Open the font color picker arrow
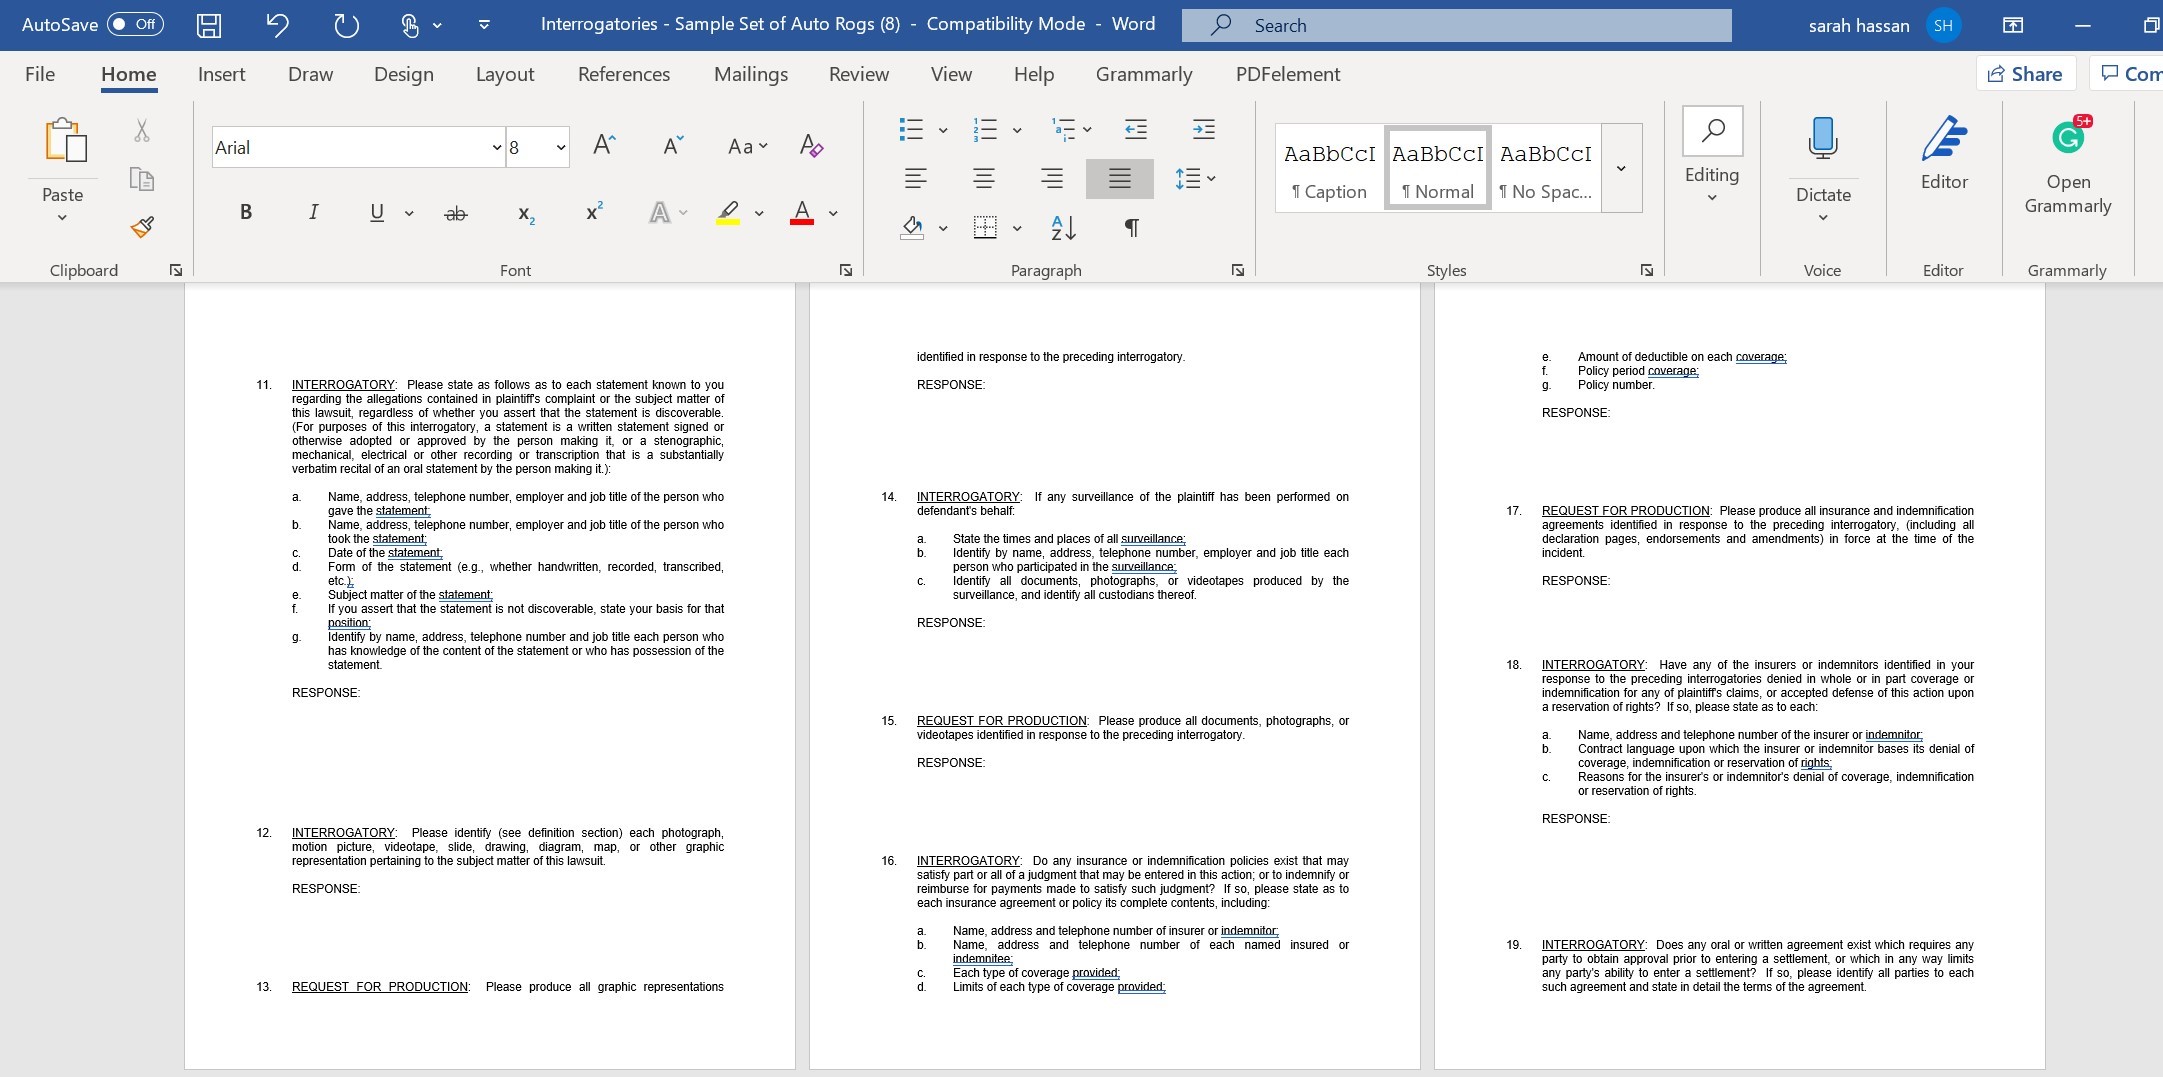 coord(832,213)
